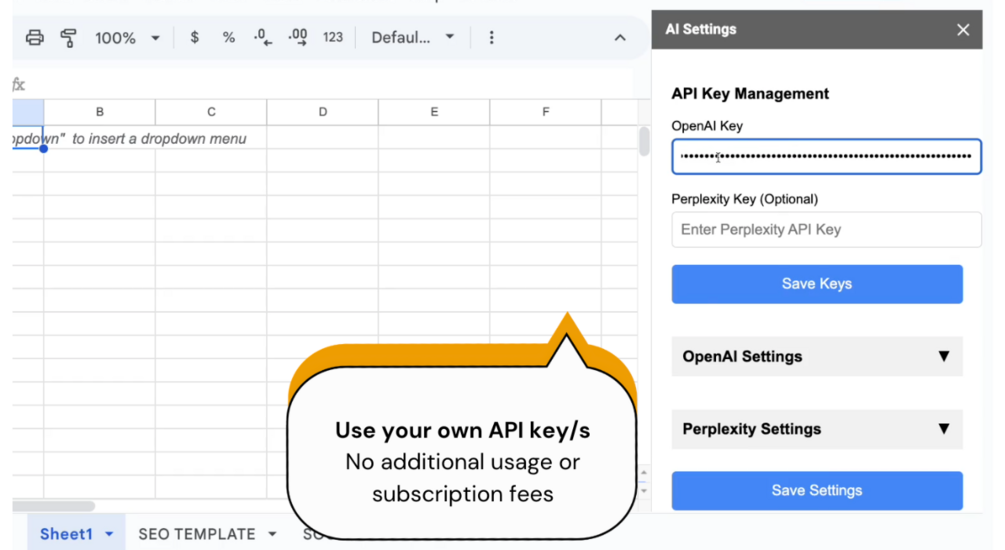This screenshot has height=550, width=1005.
Task: Click the OpenAI Key input field
Action: [826, 157]
